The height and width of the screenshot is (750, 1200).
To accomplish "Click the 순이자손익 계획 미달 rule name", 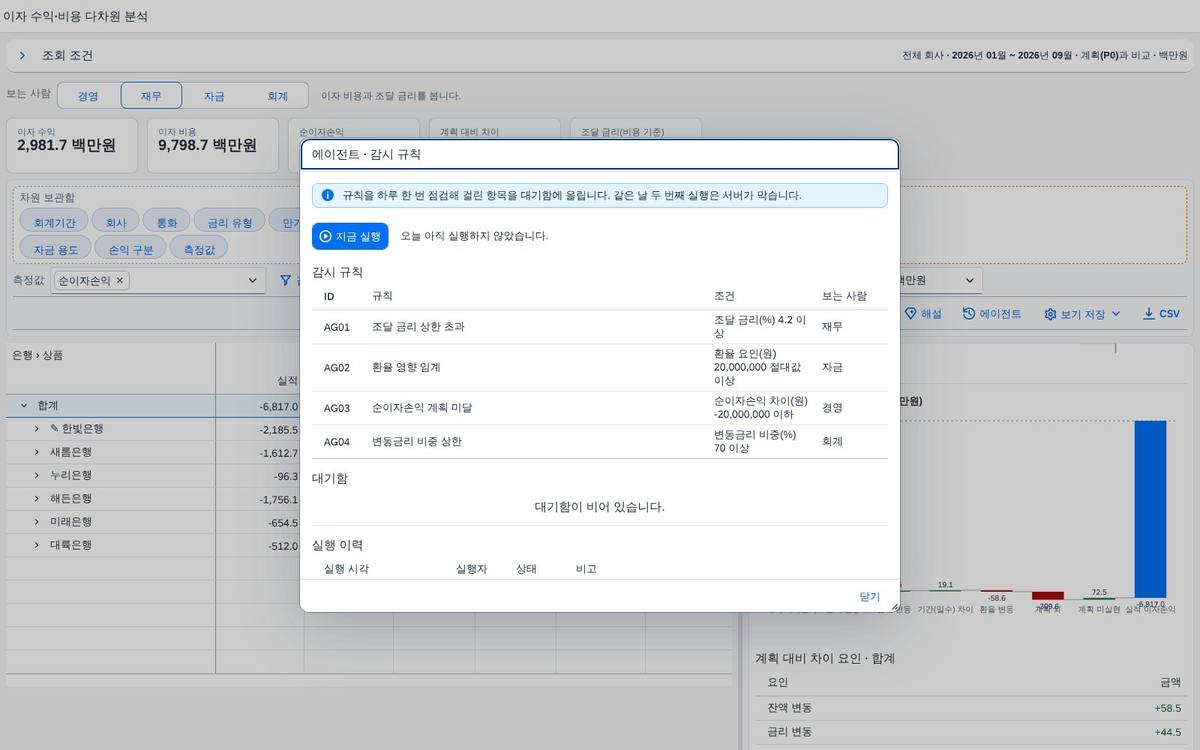I will pos(422,408).
